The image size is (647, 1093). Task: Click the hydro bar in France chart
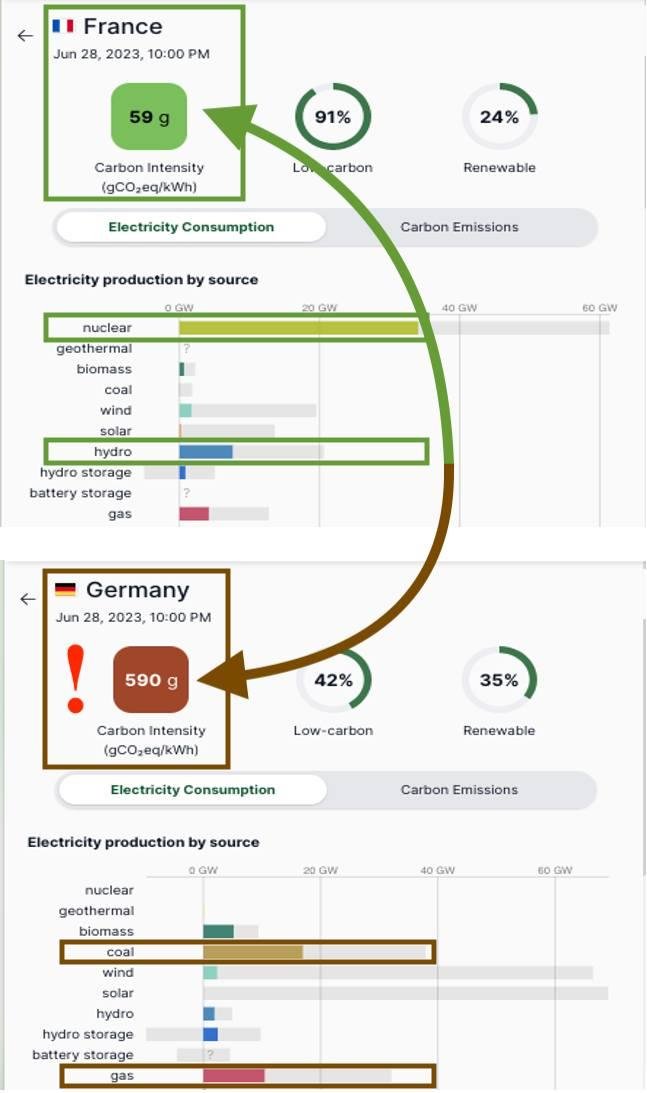pyautogui.click(x=206, y=452)
